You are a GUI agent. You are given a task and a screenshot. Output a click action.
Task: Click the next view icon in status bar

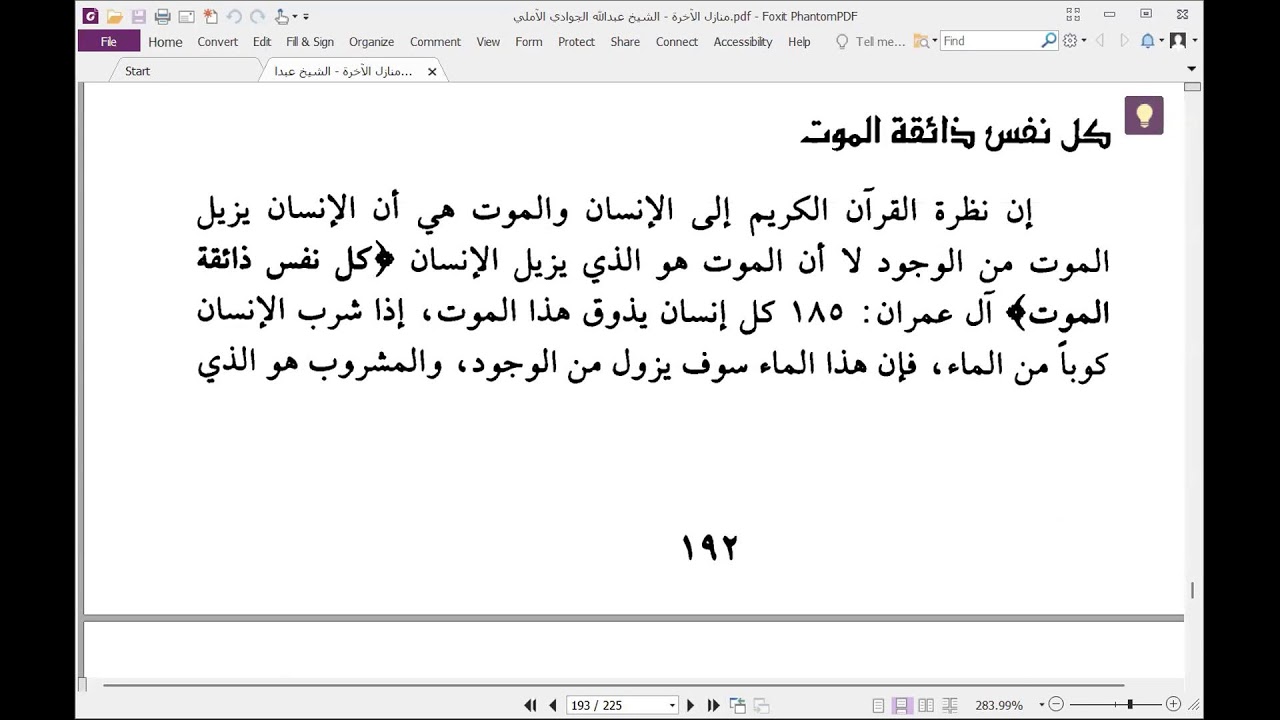(x=760, y=705)
